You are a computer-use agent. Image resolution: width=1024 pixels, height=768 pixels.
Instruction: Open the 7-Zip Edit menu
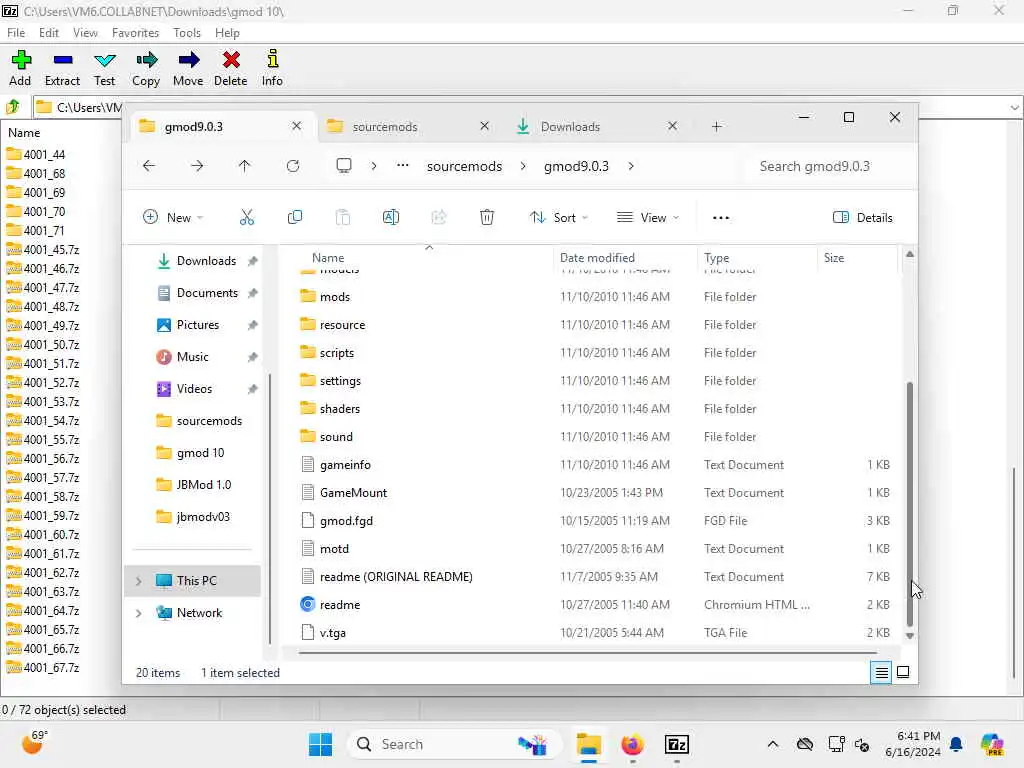(x=48, y=33)
